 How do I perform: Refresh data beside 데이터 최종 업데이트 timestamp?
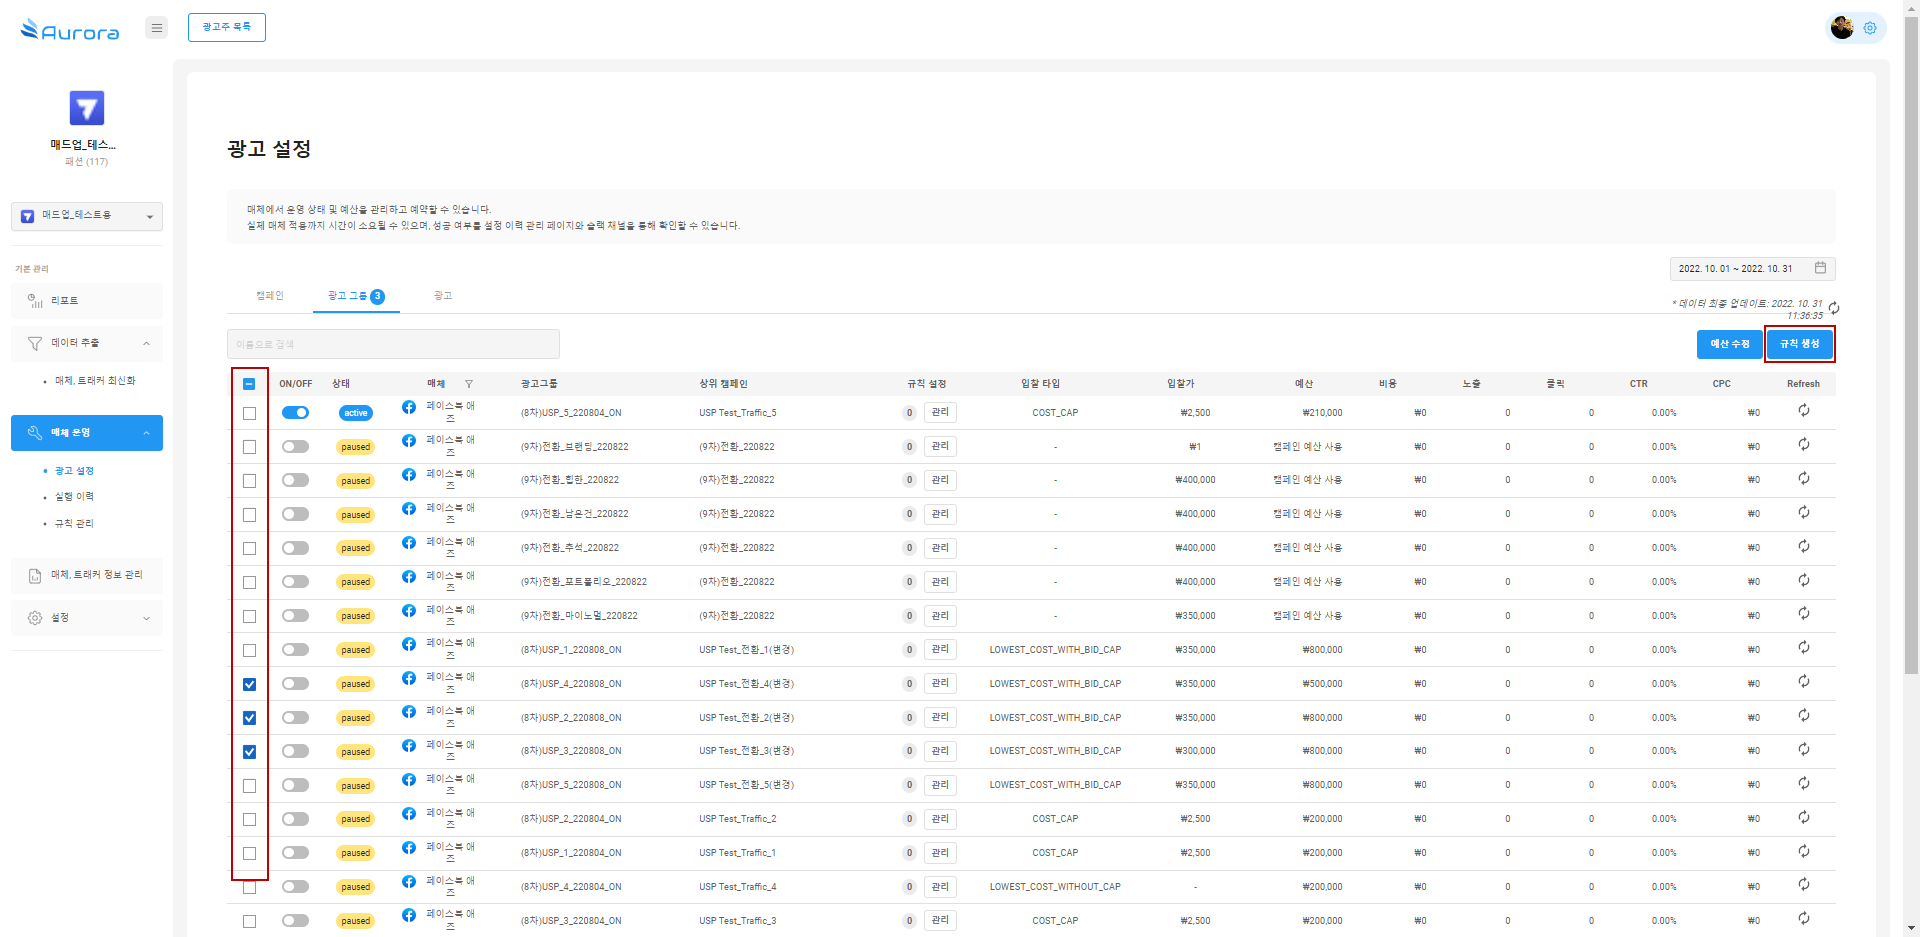[x=1834, y=308]
